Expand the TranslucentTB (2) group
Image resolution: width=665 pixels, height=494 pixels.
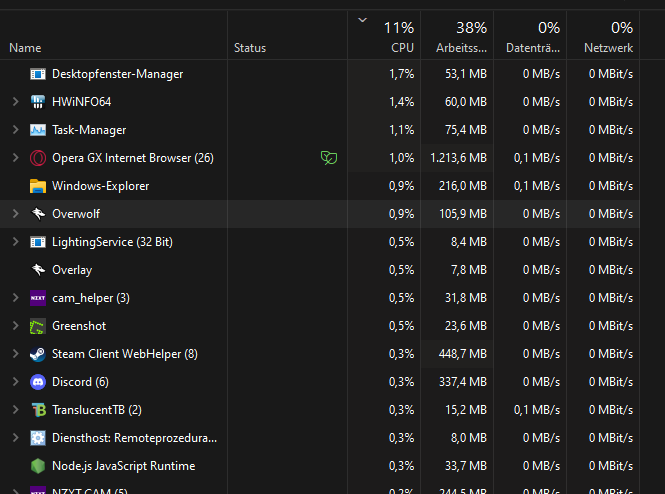[16, 410]
